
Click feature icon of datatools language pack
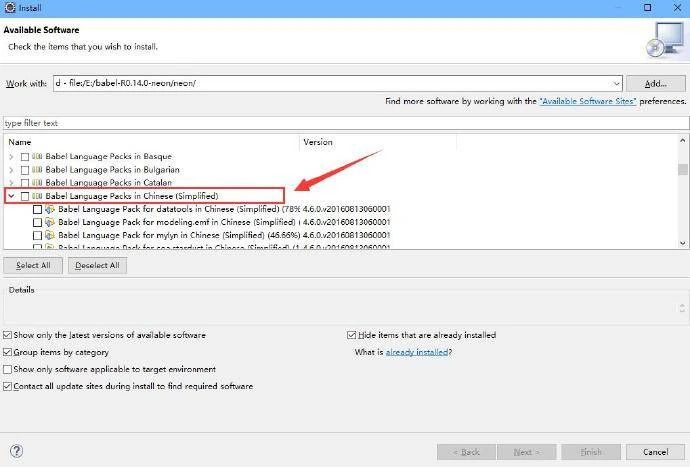50,209
